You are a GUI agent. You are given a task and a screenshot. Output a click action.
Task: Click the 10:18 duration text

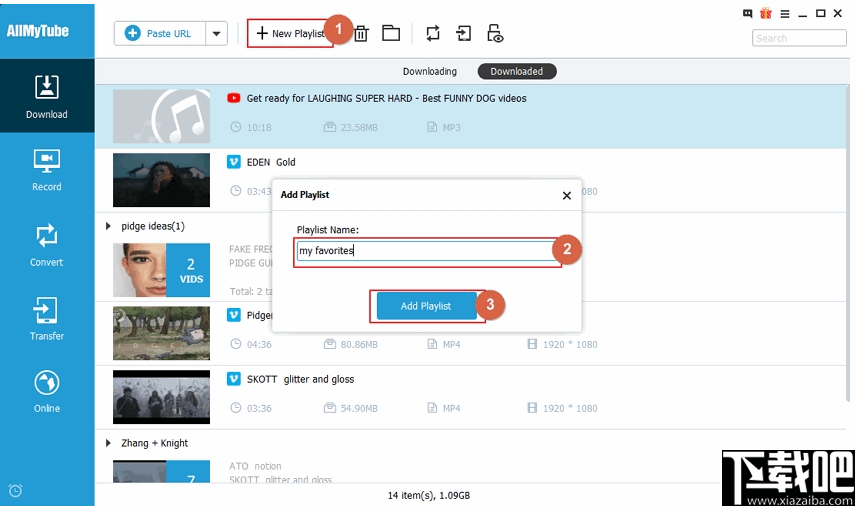(x=259, y=127)
